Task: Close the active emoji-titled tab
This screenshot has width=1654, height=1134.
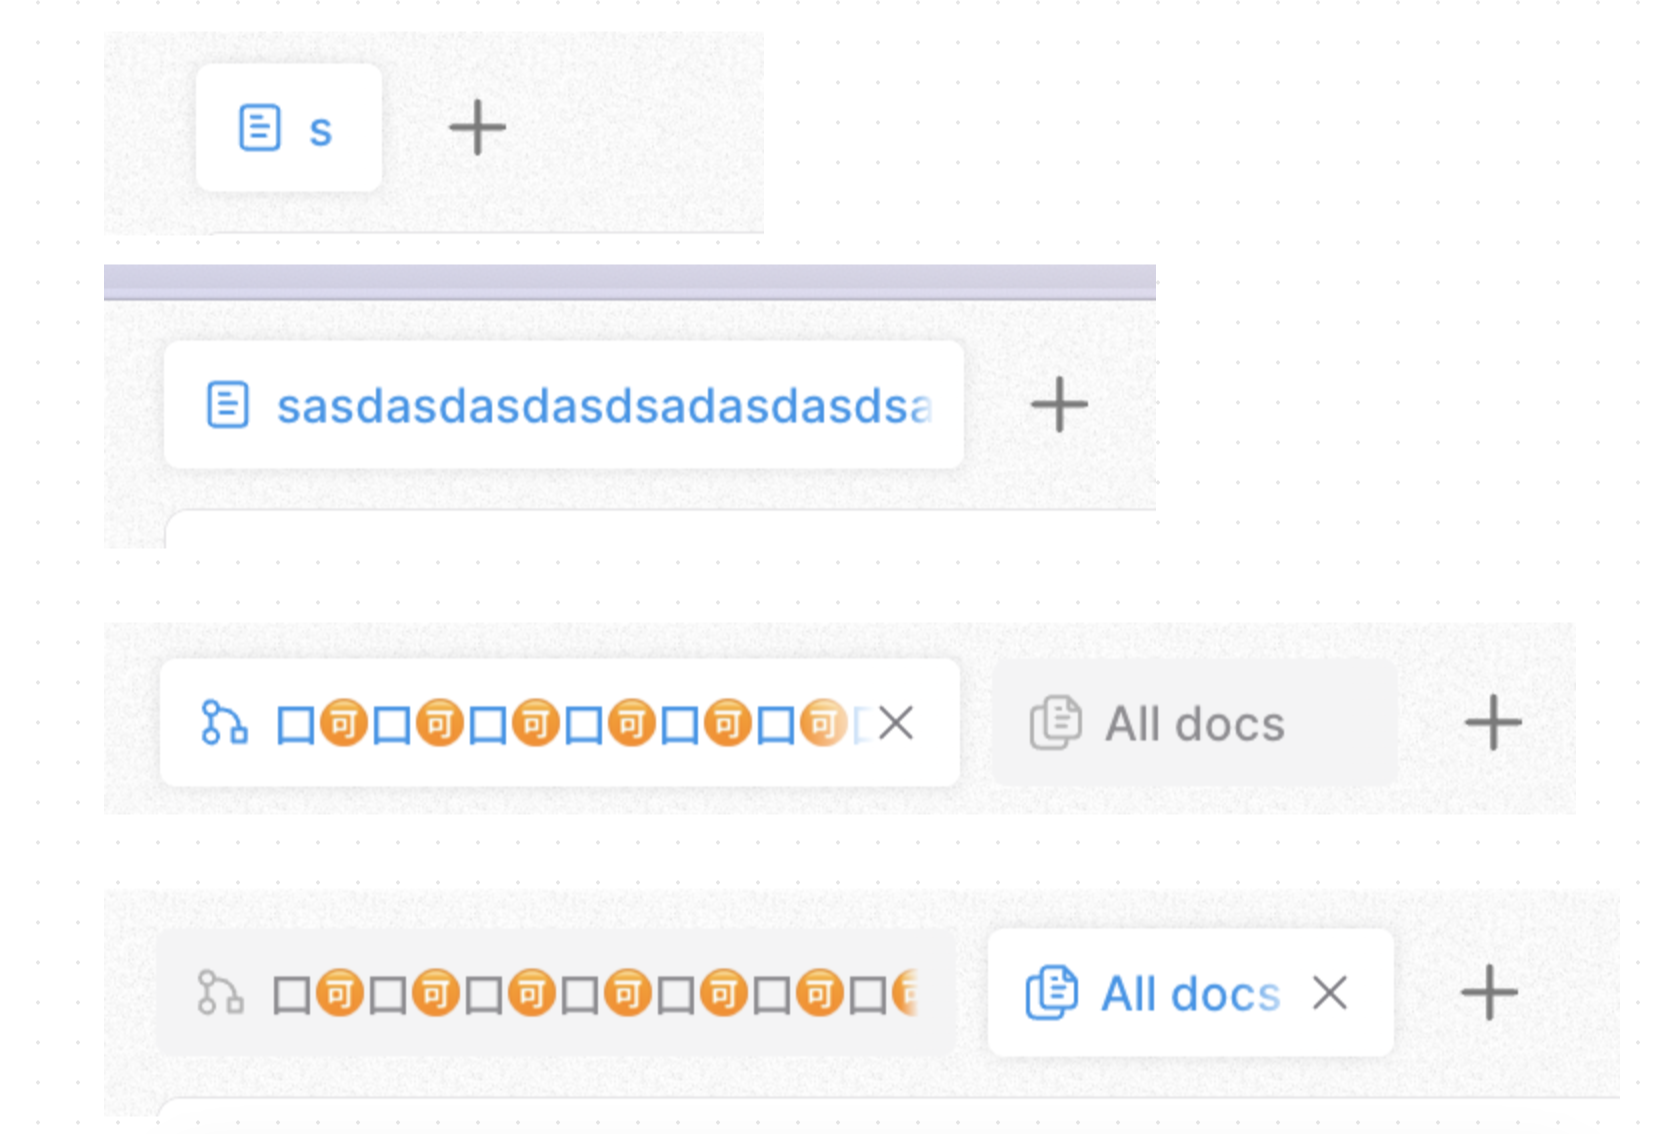Action: click(x=896, y=723)
